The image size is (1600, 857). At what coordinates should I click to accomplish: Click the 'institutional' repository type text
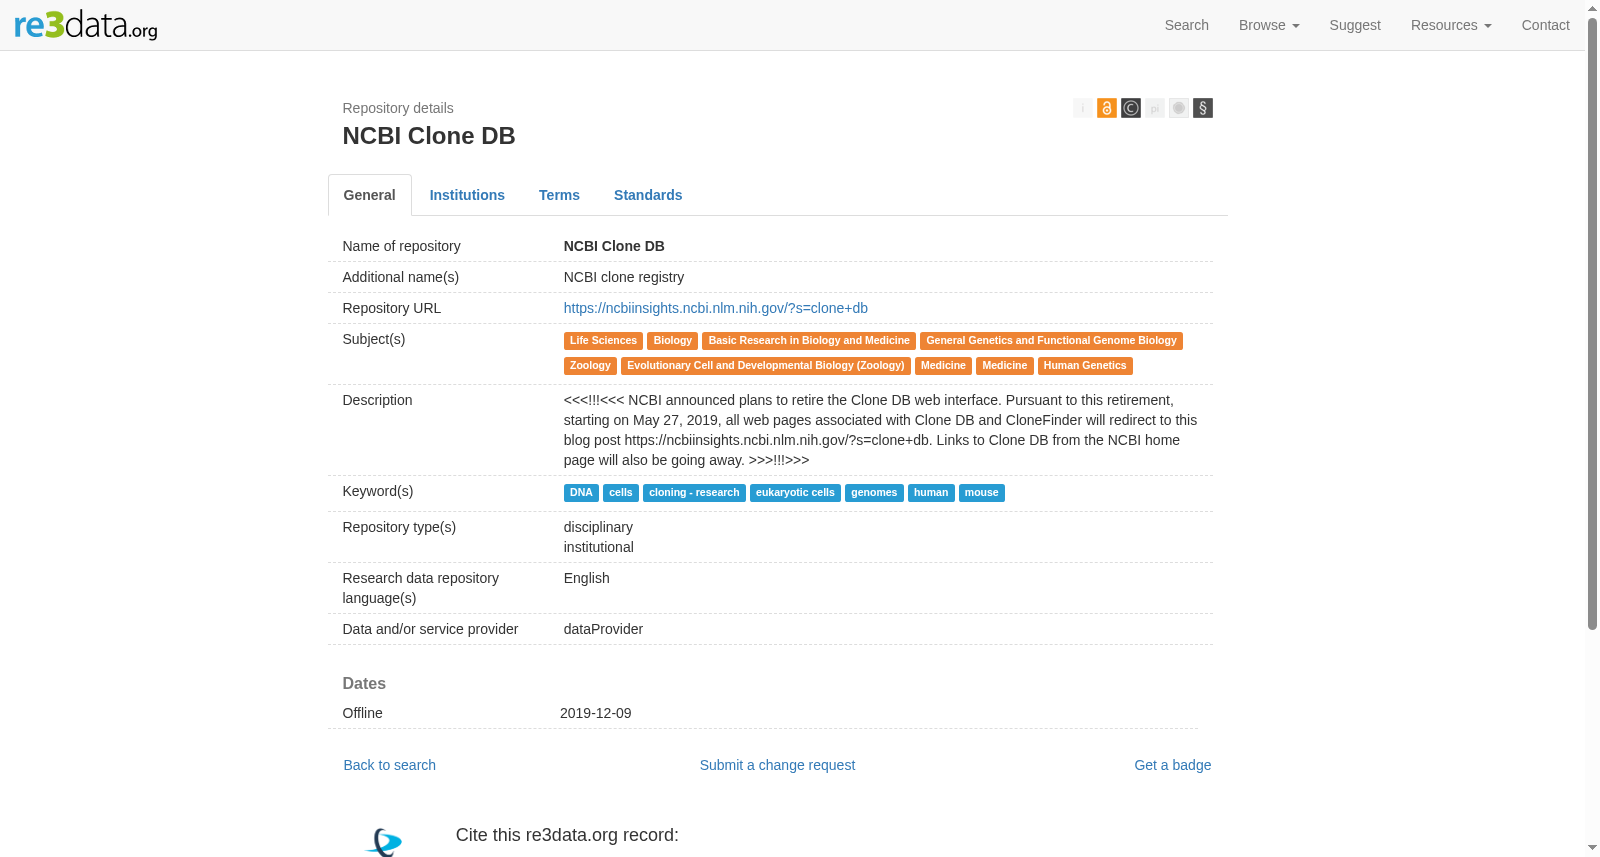point(599,547)
